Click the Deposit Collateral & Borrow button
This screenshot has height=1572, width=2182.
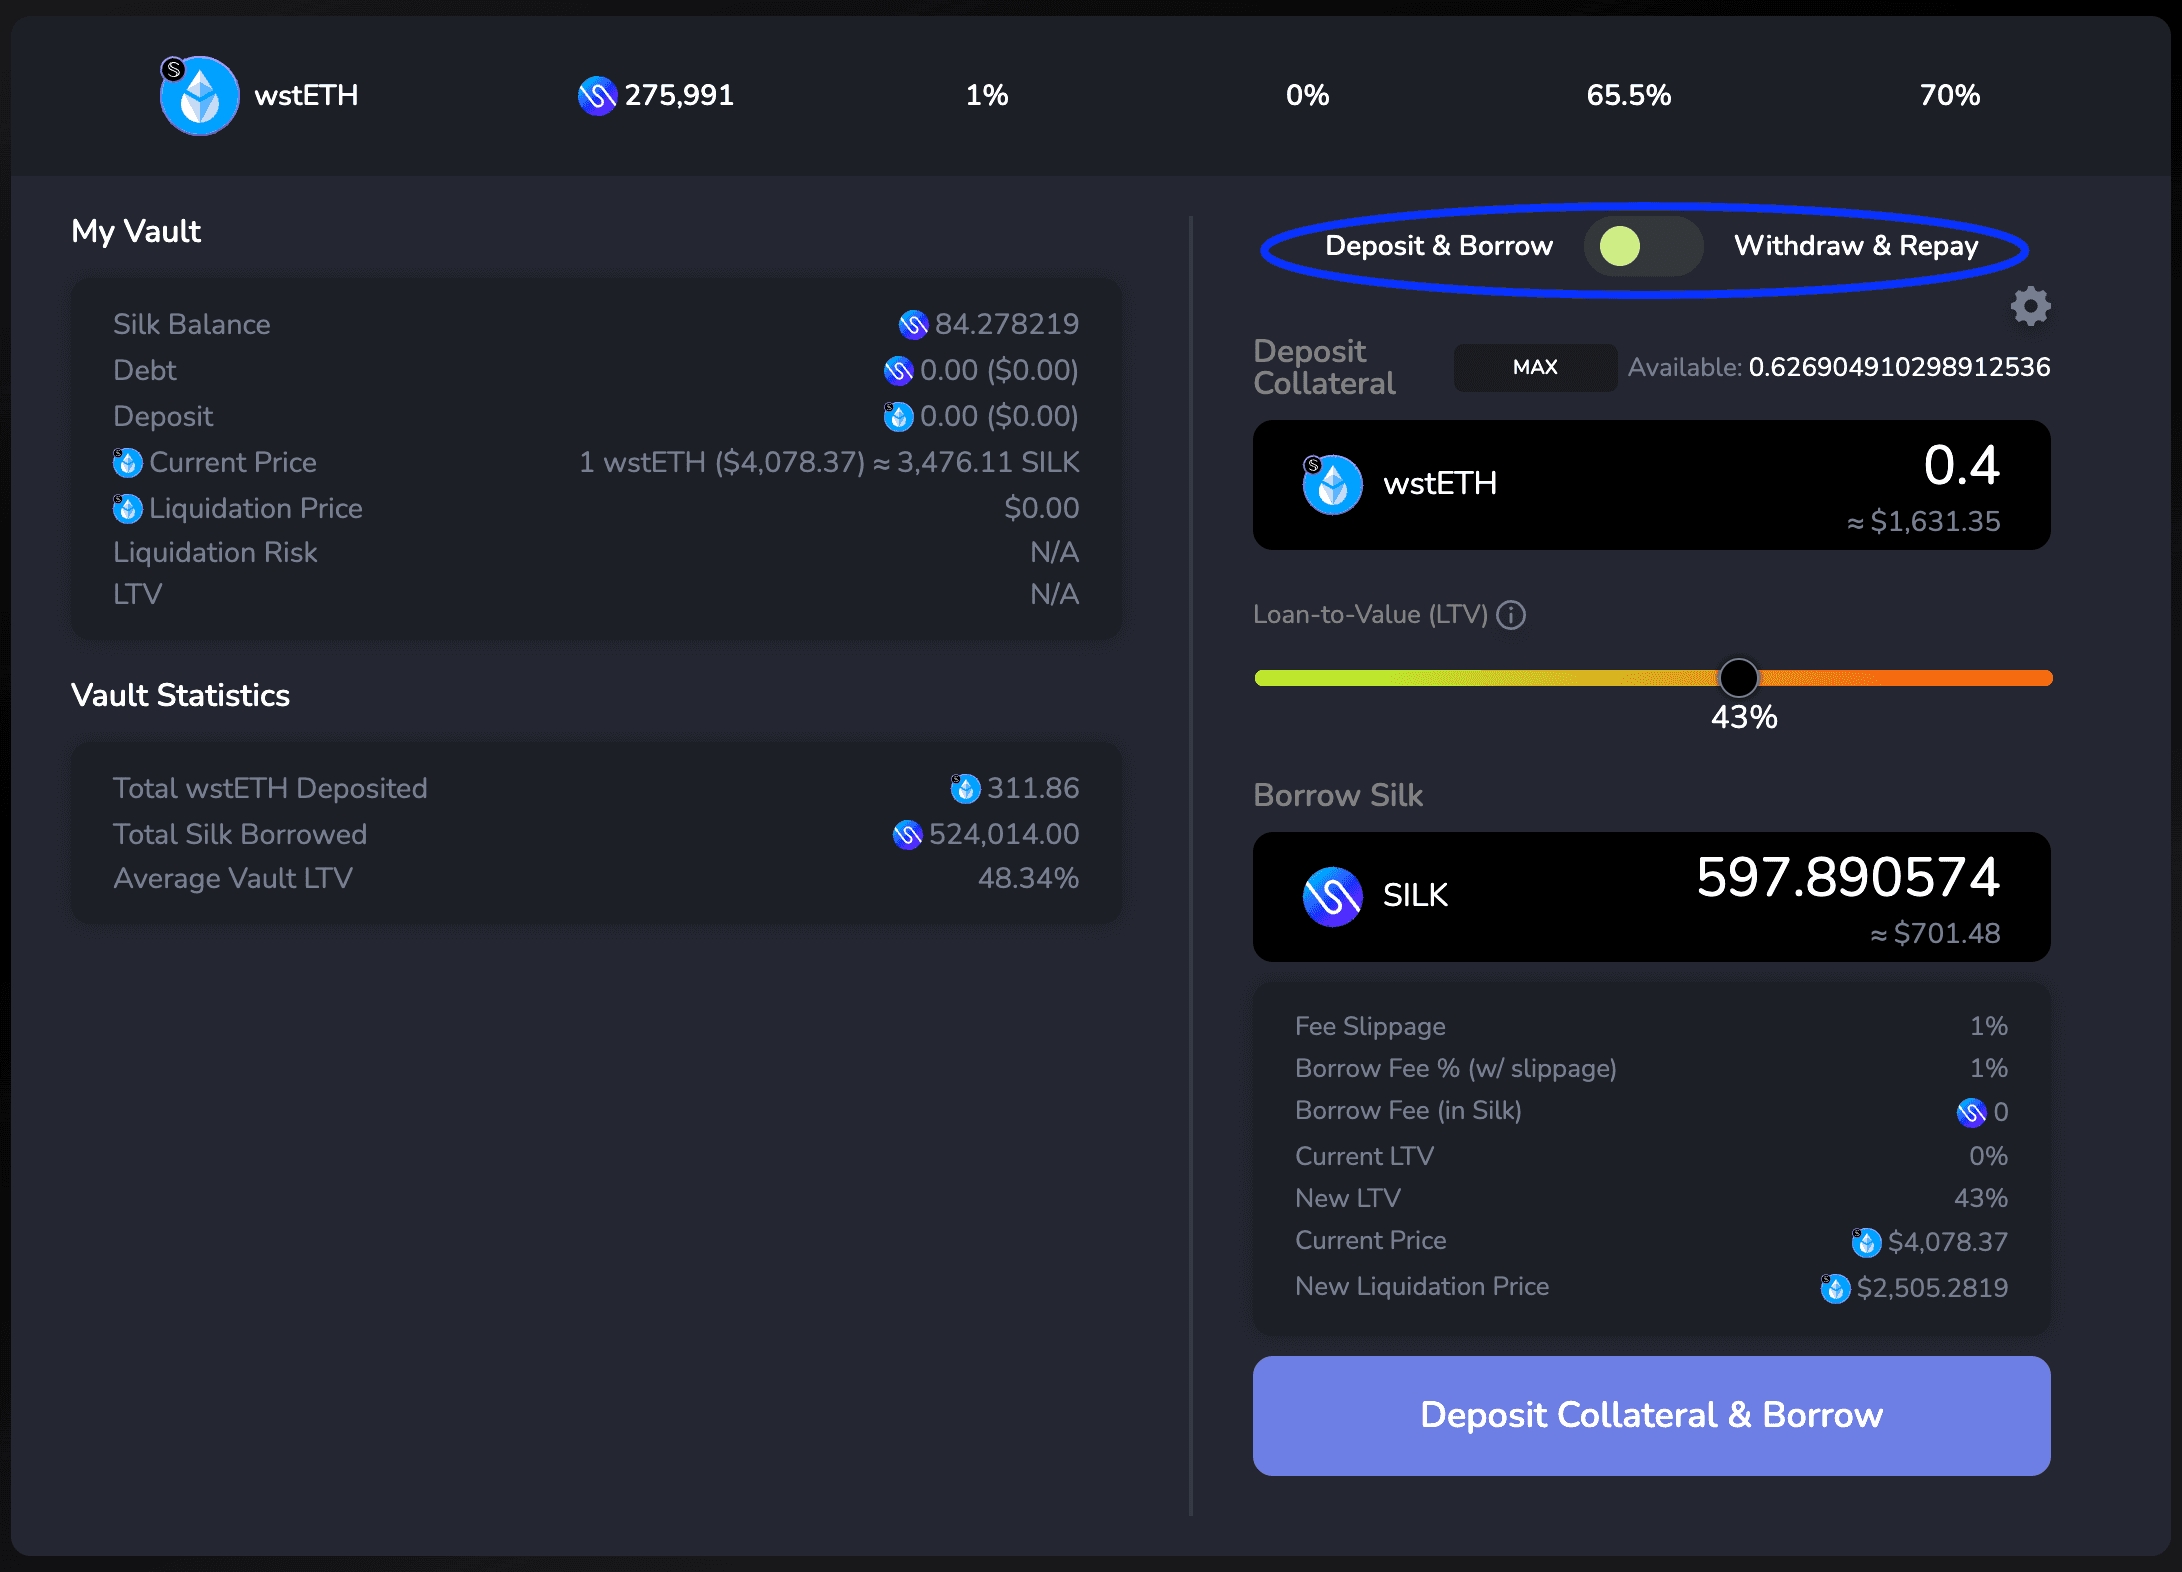click(1651, 1415)
